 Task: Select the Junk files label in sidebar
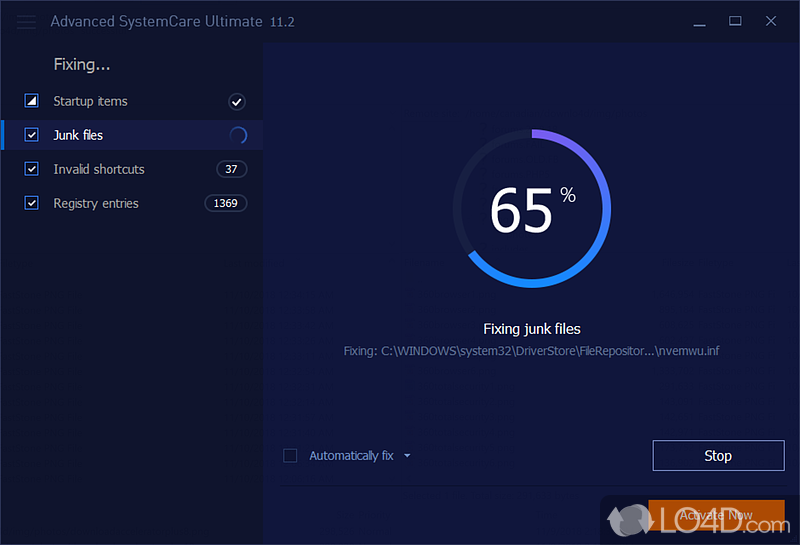78,136
